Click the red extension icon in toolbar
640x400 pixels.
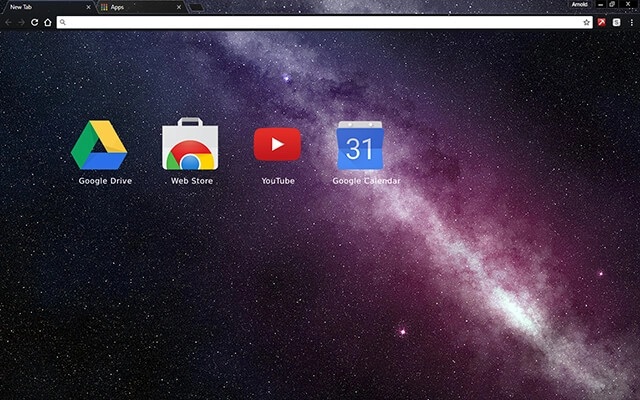(x=602, y=22)
